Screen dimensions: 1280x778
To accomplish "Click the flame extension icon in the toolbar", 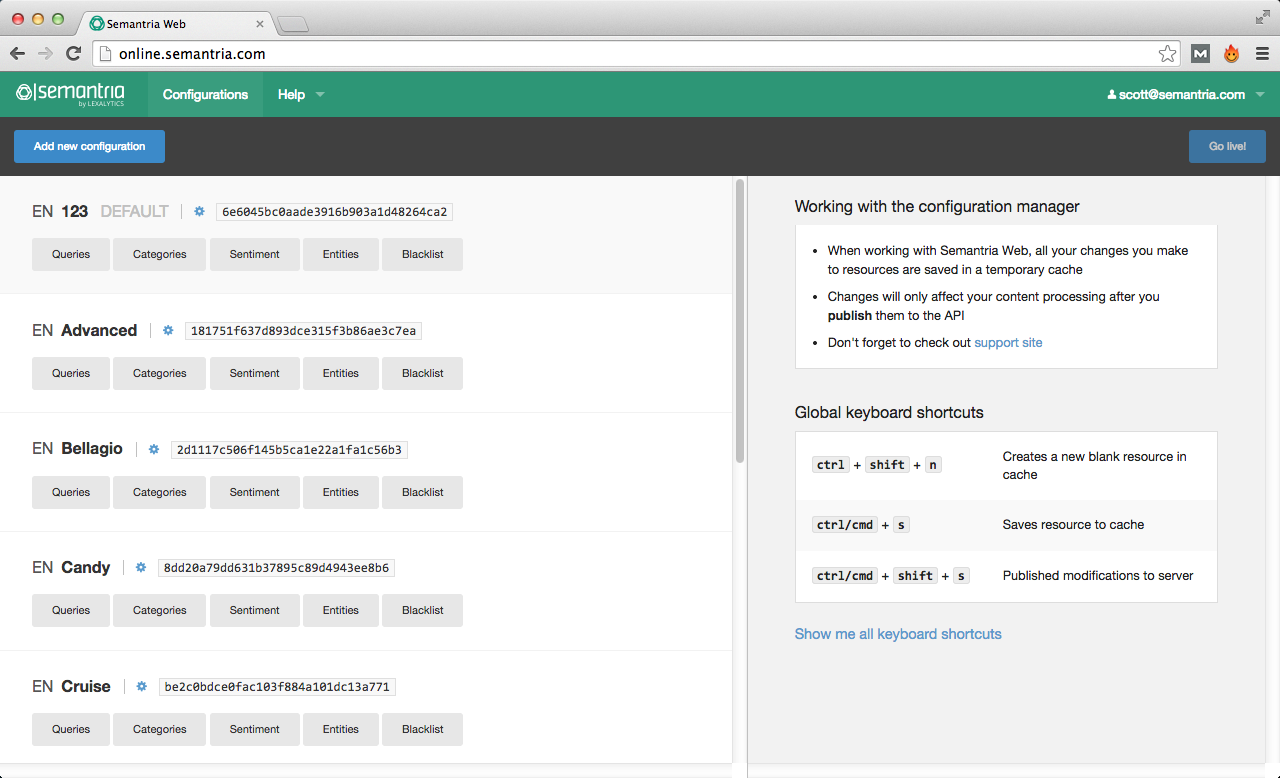I will click(x=1231, y=53).
